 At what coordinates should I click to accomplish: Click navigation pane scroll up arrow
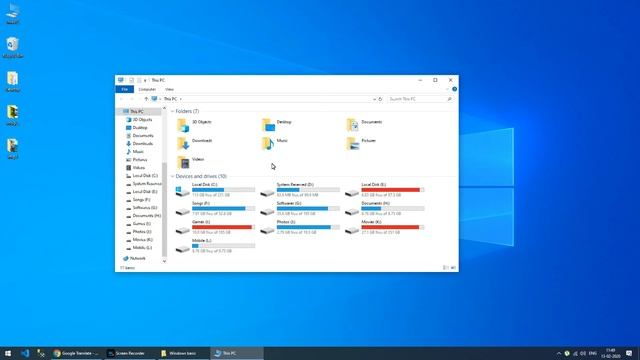click(164, 109)
